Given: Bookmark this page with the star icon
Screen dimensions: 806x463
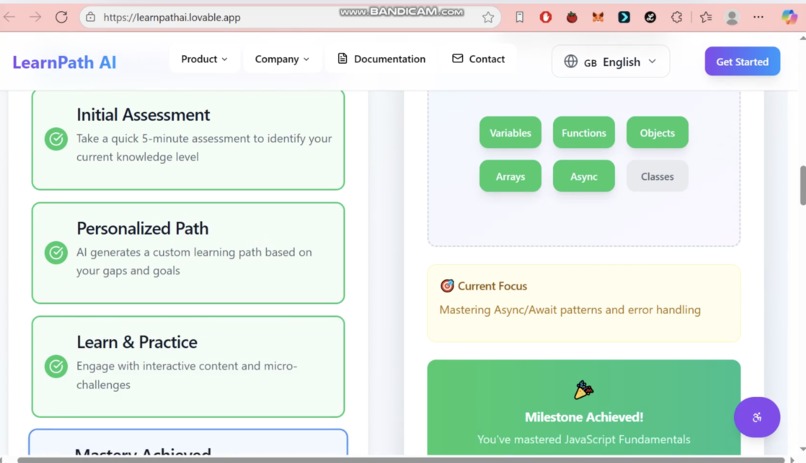Looking at the screenshot, I should (x=488, y=17).
